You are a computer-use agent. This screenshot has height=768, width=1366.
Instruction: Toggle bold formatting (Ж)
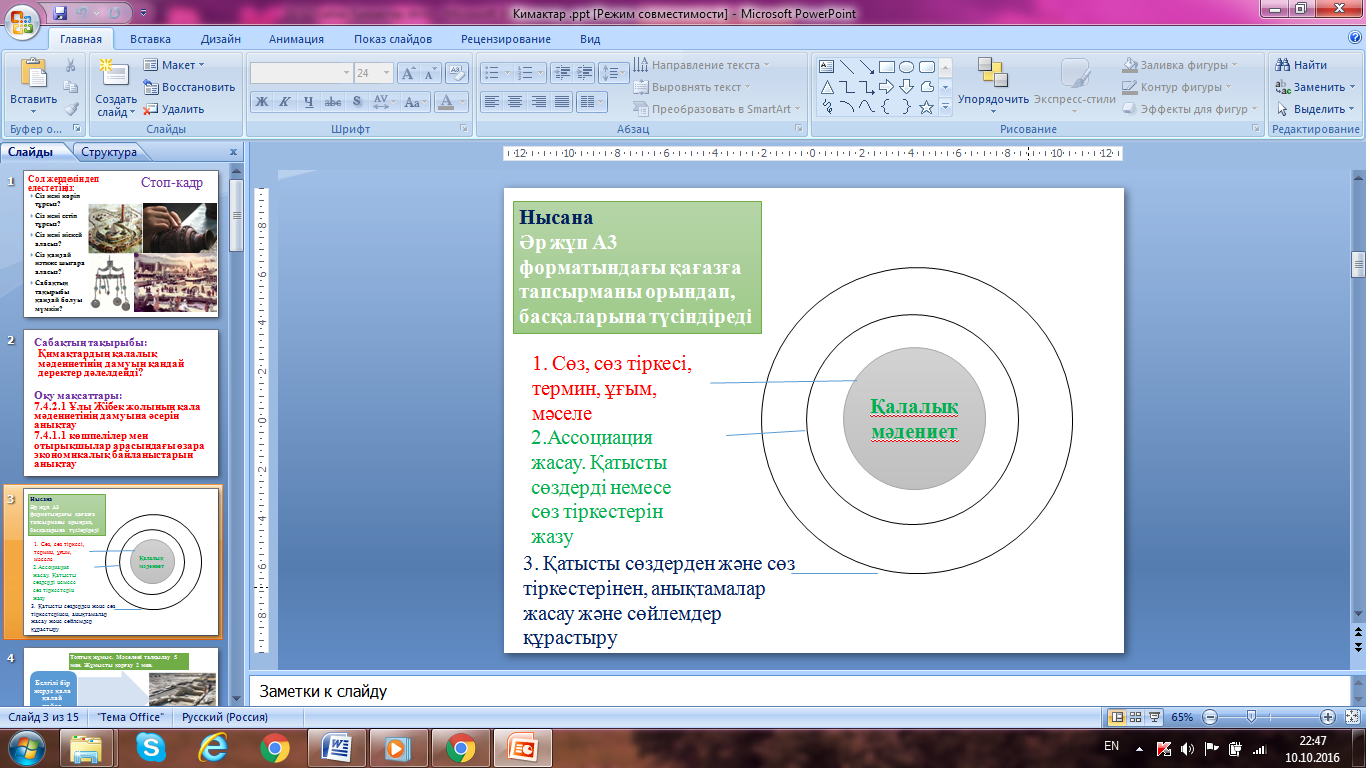pos(262,102)
